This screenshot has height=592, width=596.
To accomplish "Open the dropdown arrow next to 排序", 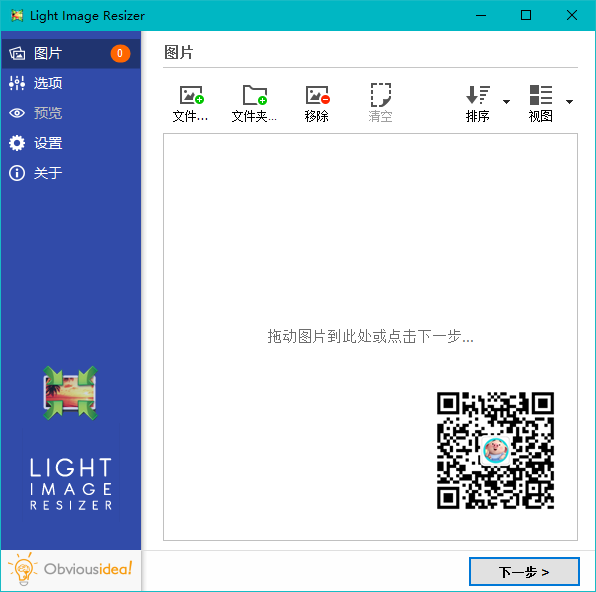I will click(506, 102).
